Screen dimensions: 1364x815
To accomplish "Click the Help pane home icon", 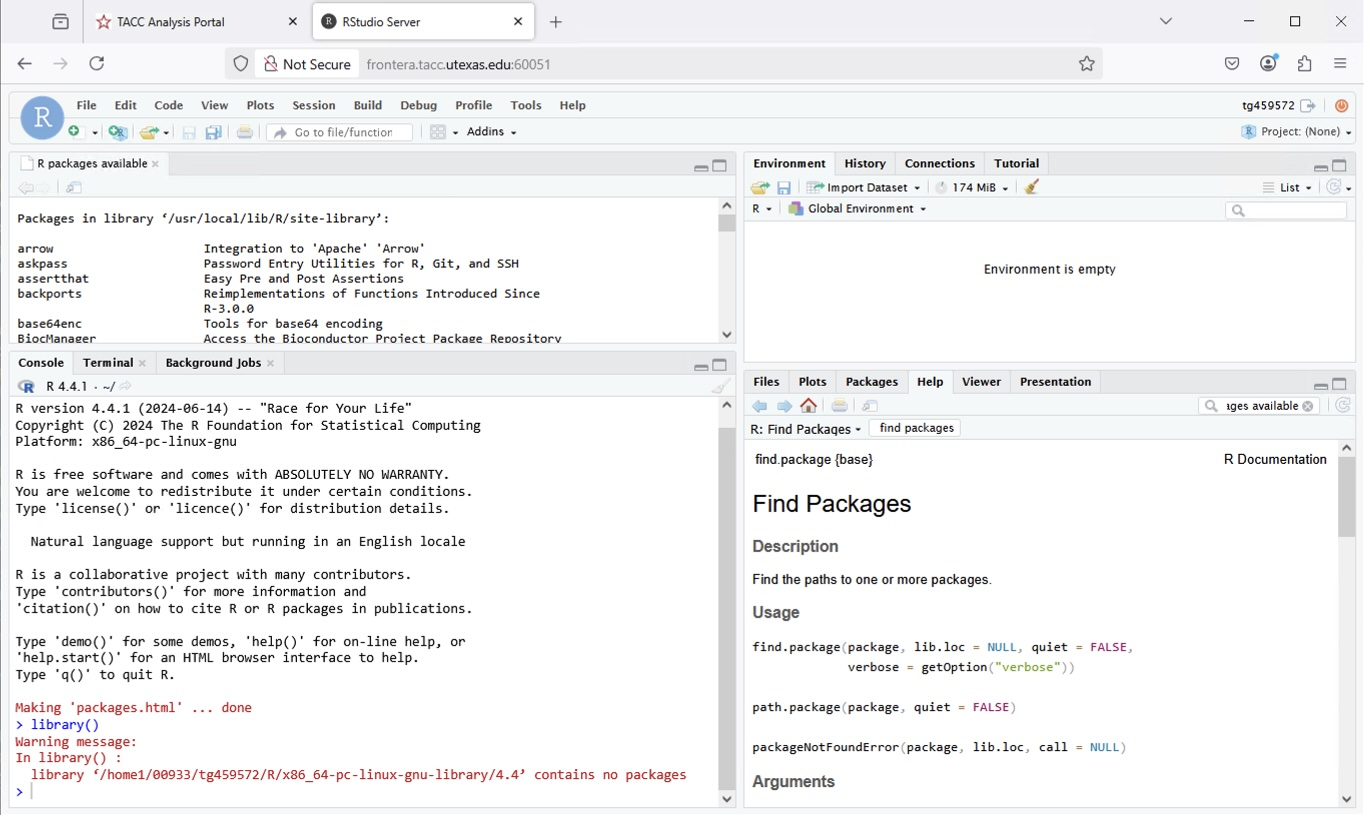I will click(809, 406).
